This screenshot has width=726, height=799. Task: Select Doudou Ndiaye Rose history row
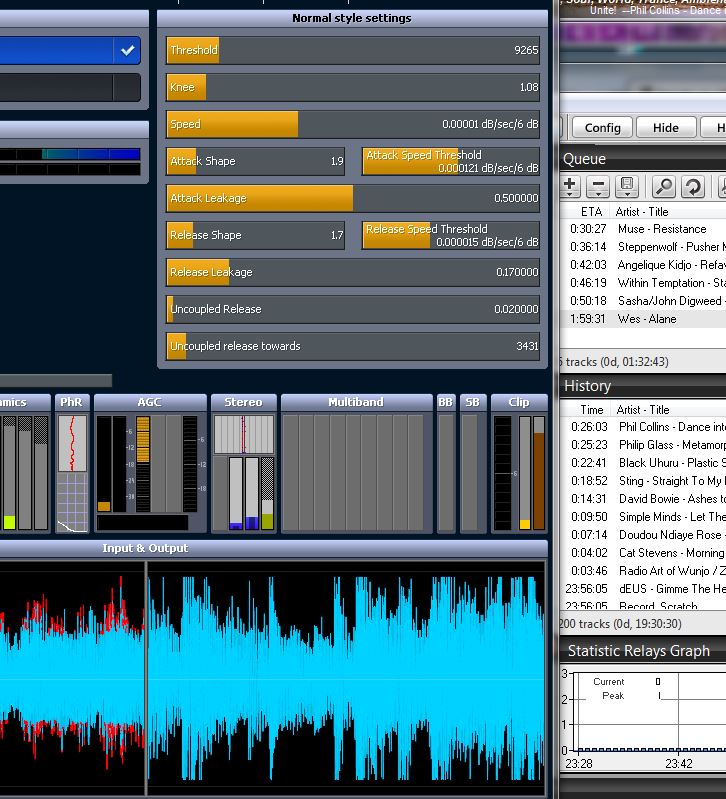643,535
